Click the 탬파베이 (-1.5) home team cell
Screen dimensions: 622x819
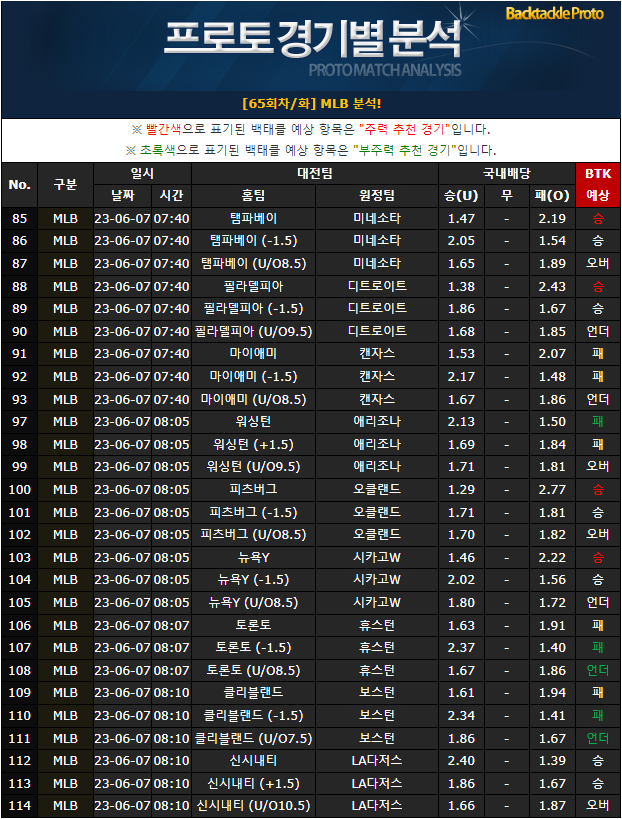click(253, 241)
